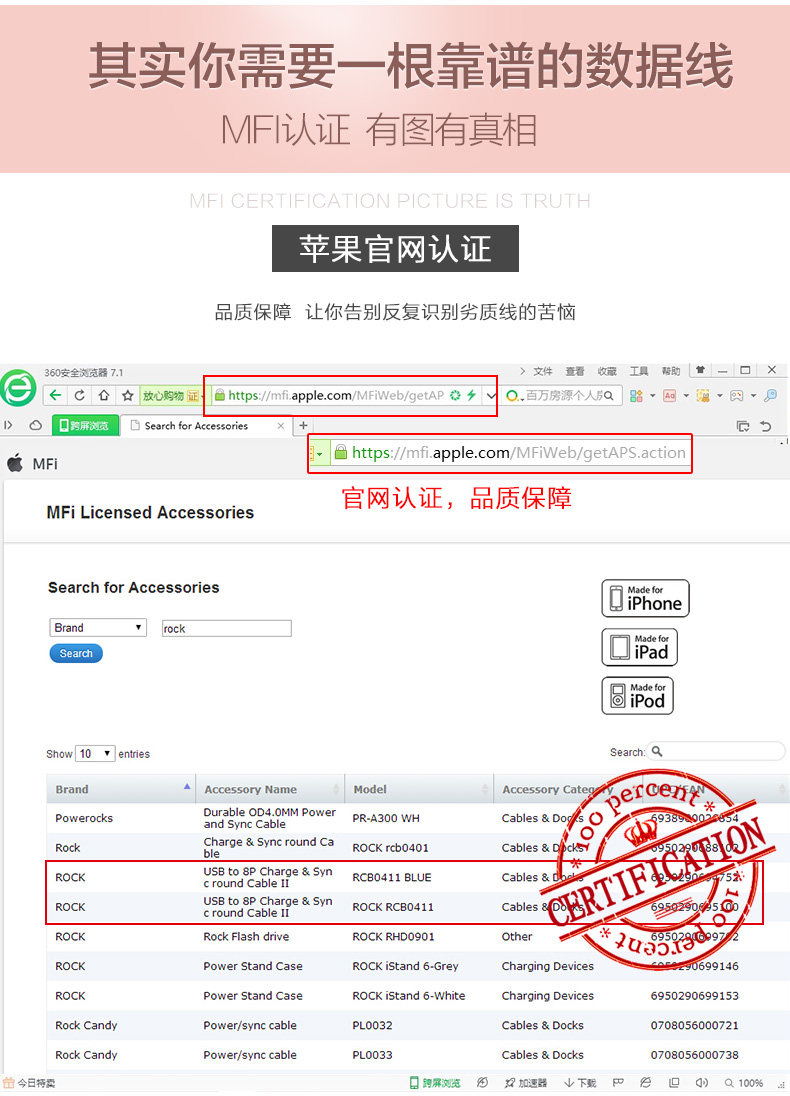Click 今日特卖 in the status bar
Viewport: 790px width, 1096px height.
(30, 1083)
